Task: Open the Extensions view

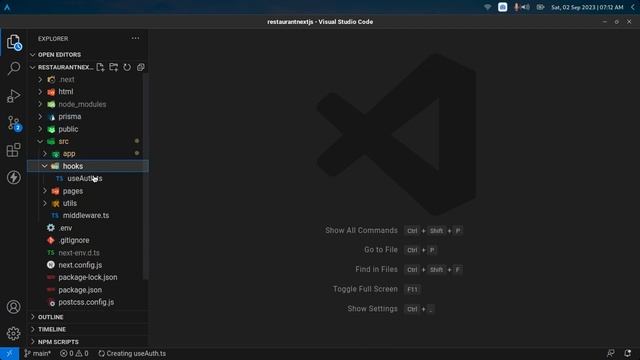Action: point(13,150)
